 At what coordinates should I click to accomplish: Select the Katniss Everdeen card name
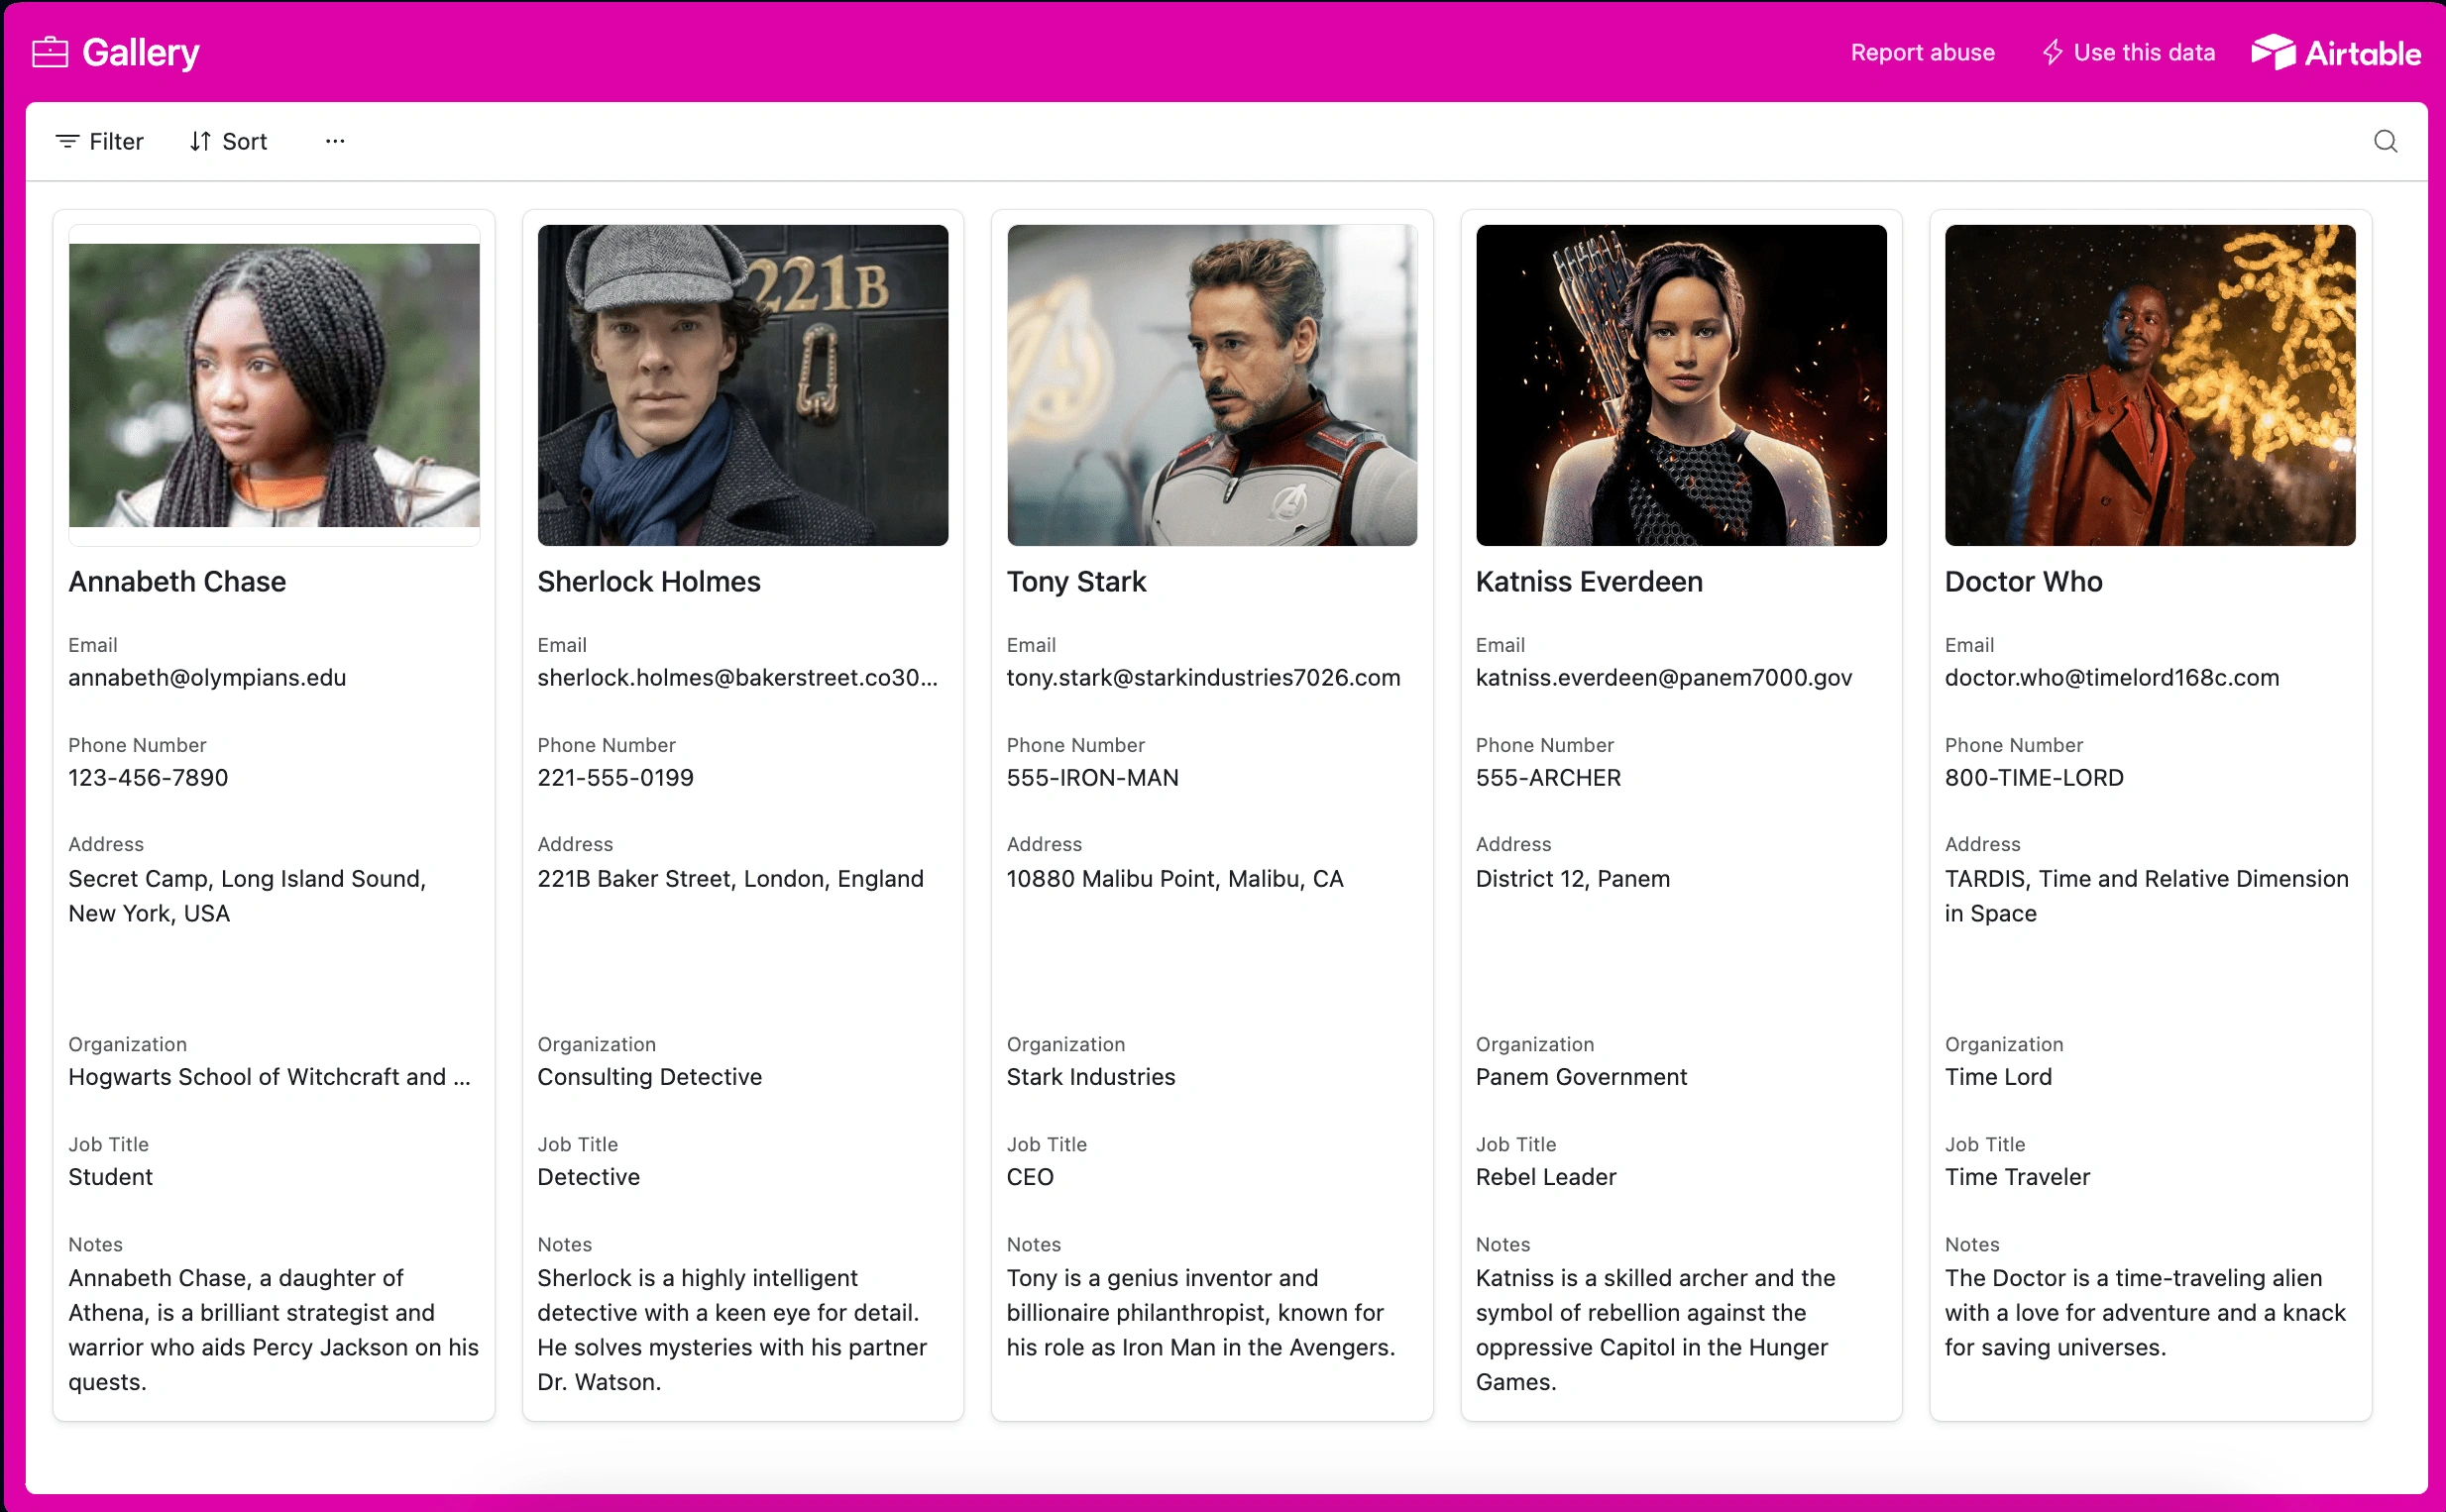(1589, 581)
